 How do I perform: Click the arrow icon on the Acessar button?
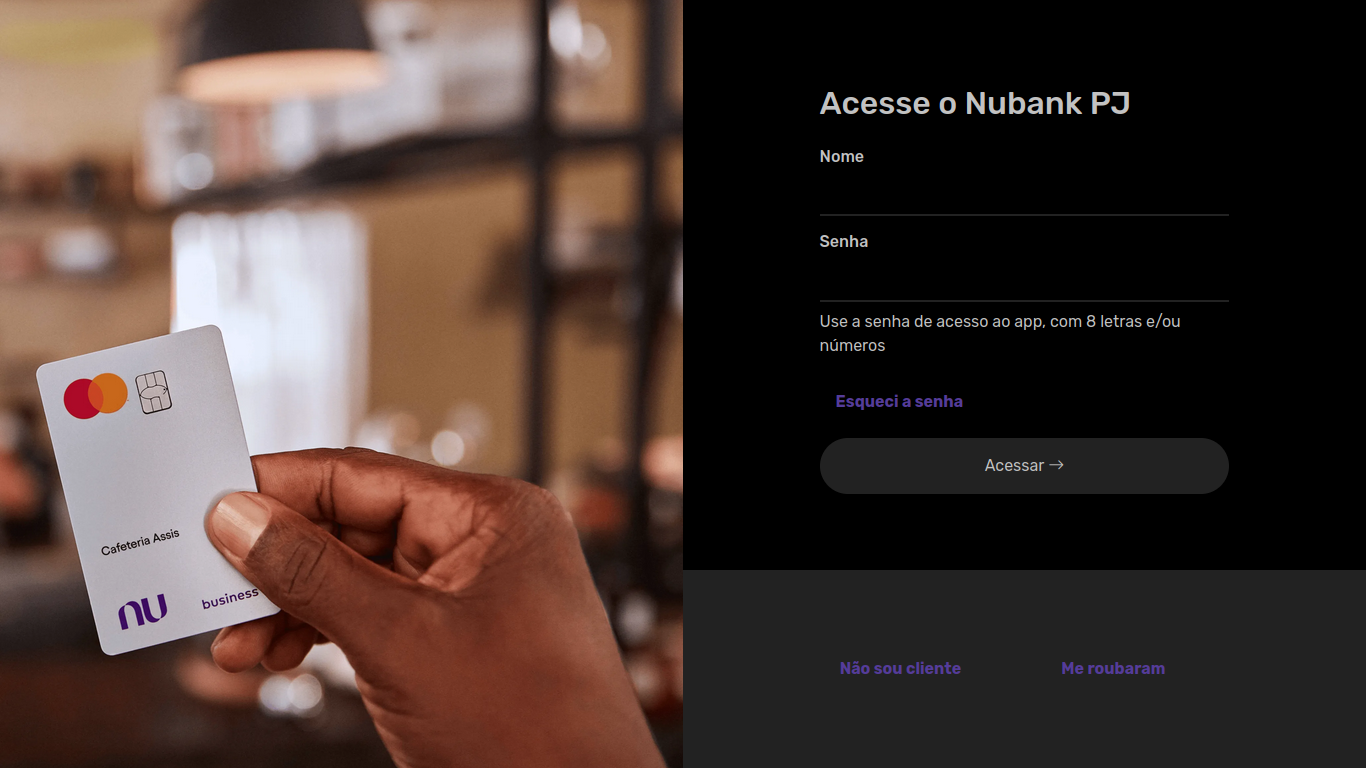point(1056,465)
